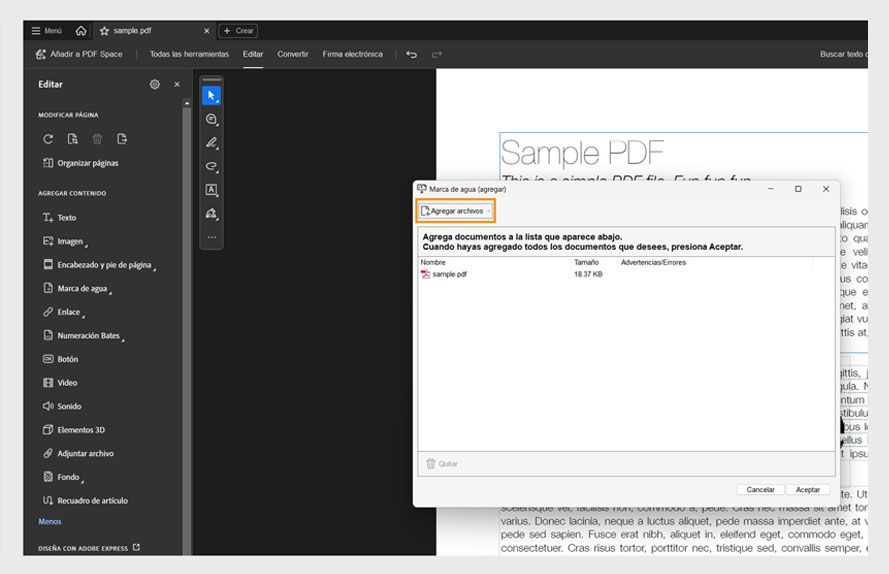Image resolution: width=889 pixels, height=574 pixels.
Task: Open the Firma electrónica tab
Action: click(352, 54)
